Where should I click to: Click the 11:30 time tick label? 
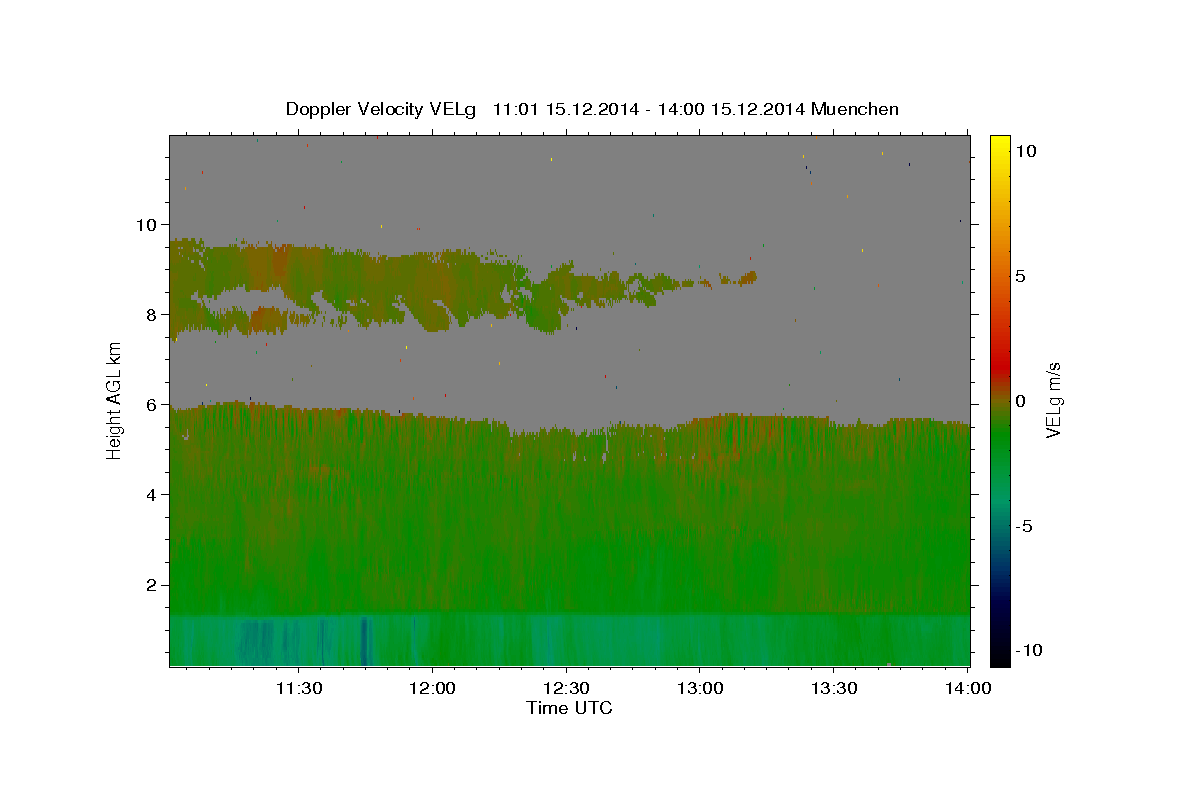point(298,688)
